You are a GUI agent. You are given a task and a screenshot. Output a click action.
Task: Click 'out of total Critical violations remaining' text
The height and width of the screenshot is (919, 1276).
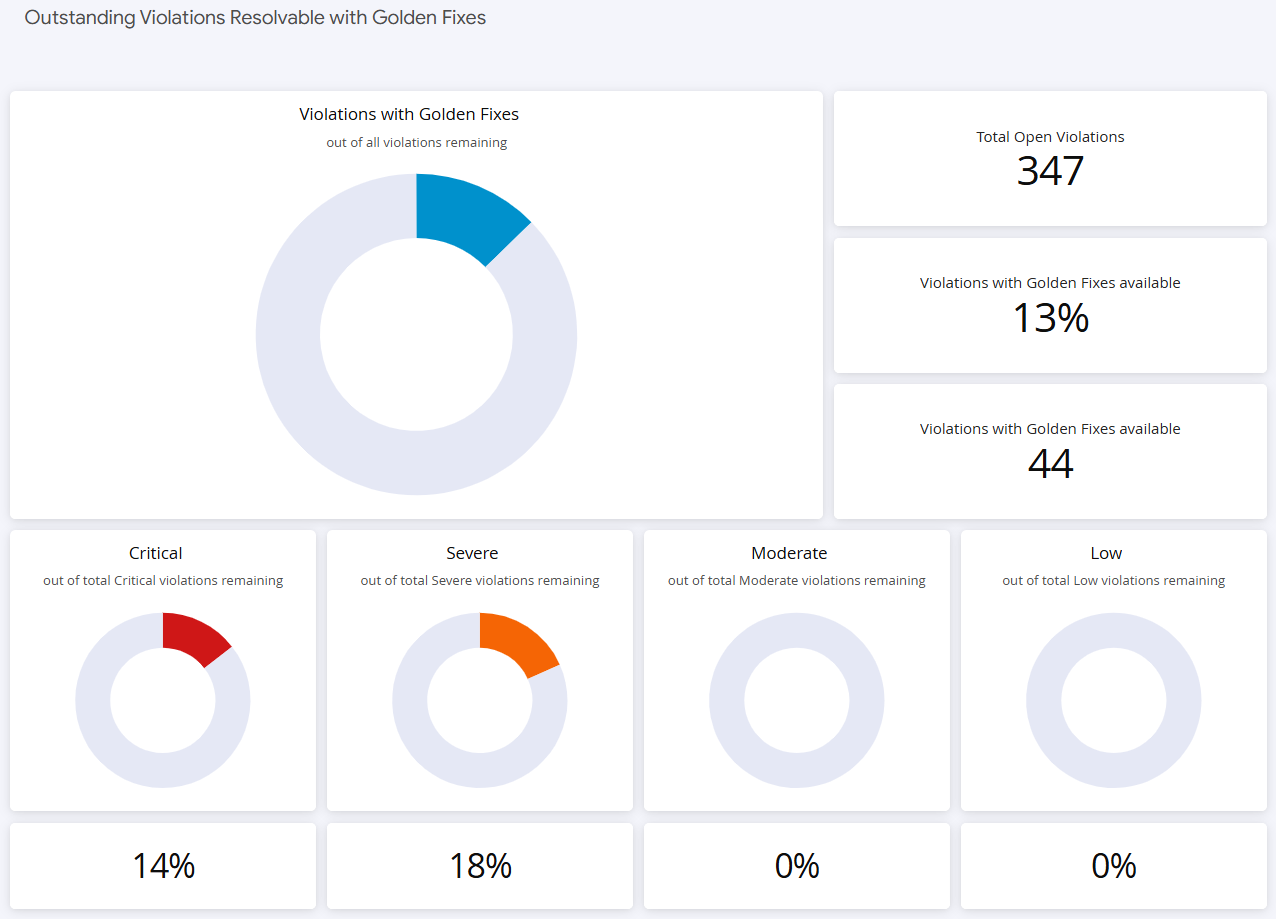[x=163, y=581]
